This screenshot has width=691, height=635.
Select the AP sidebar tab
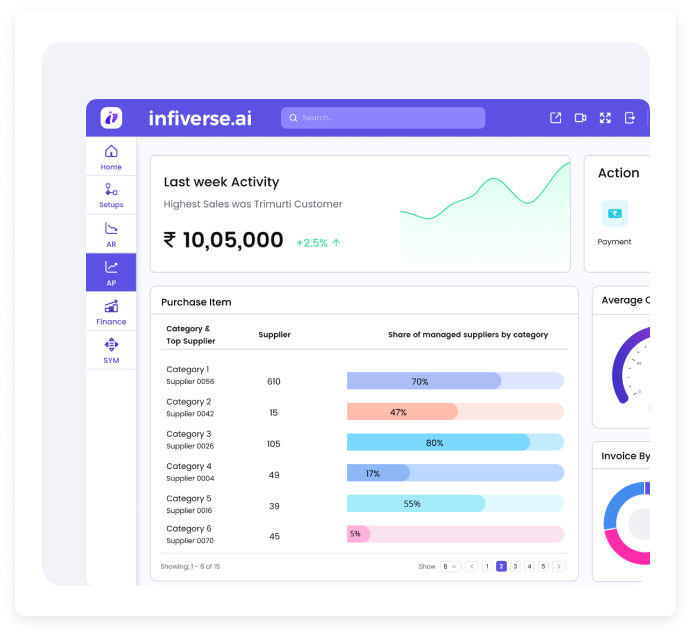coord(111,273)
